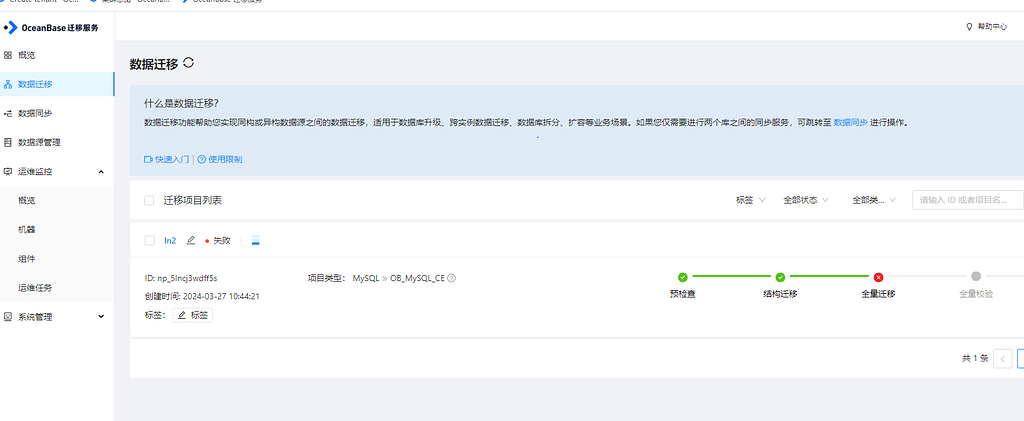This screenshot has width=1024, height=421.
Task: Follow the 数据同步 link in description
Action: [850, 122]
